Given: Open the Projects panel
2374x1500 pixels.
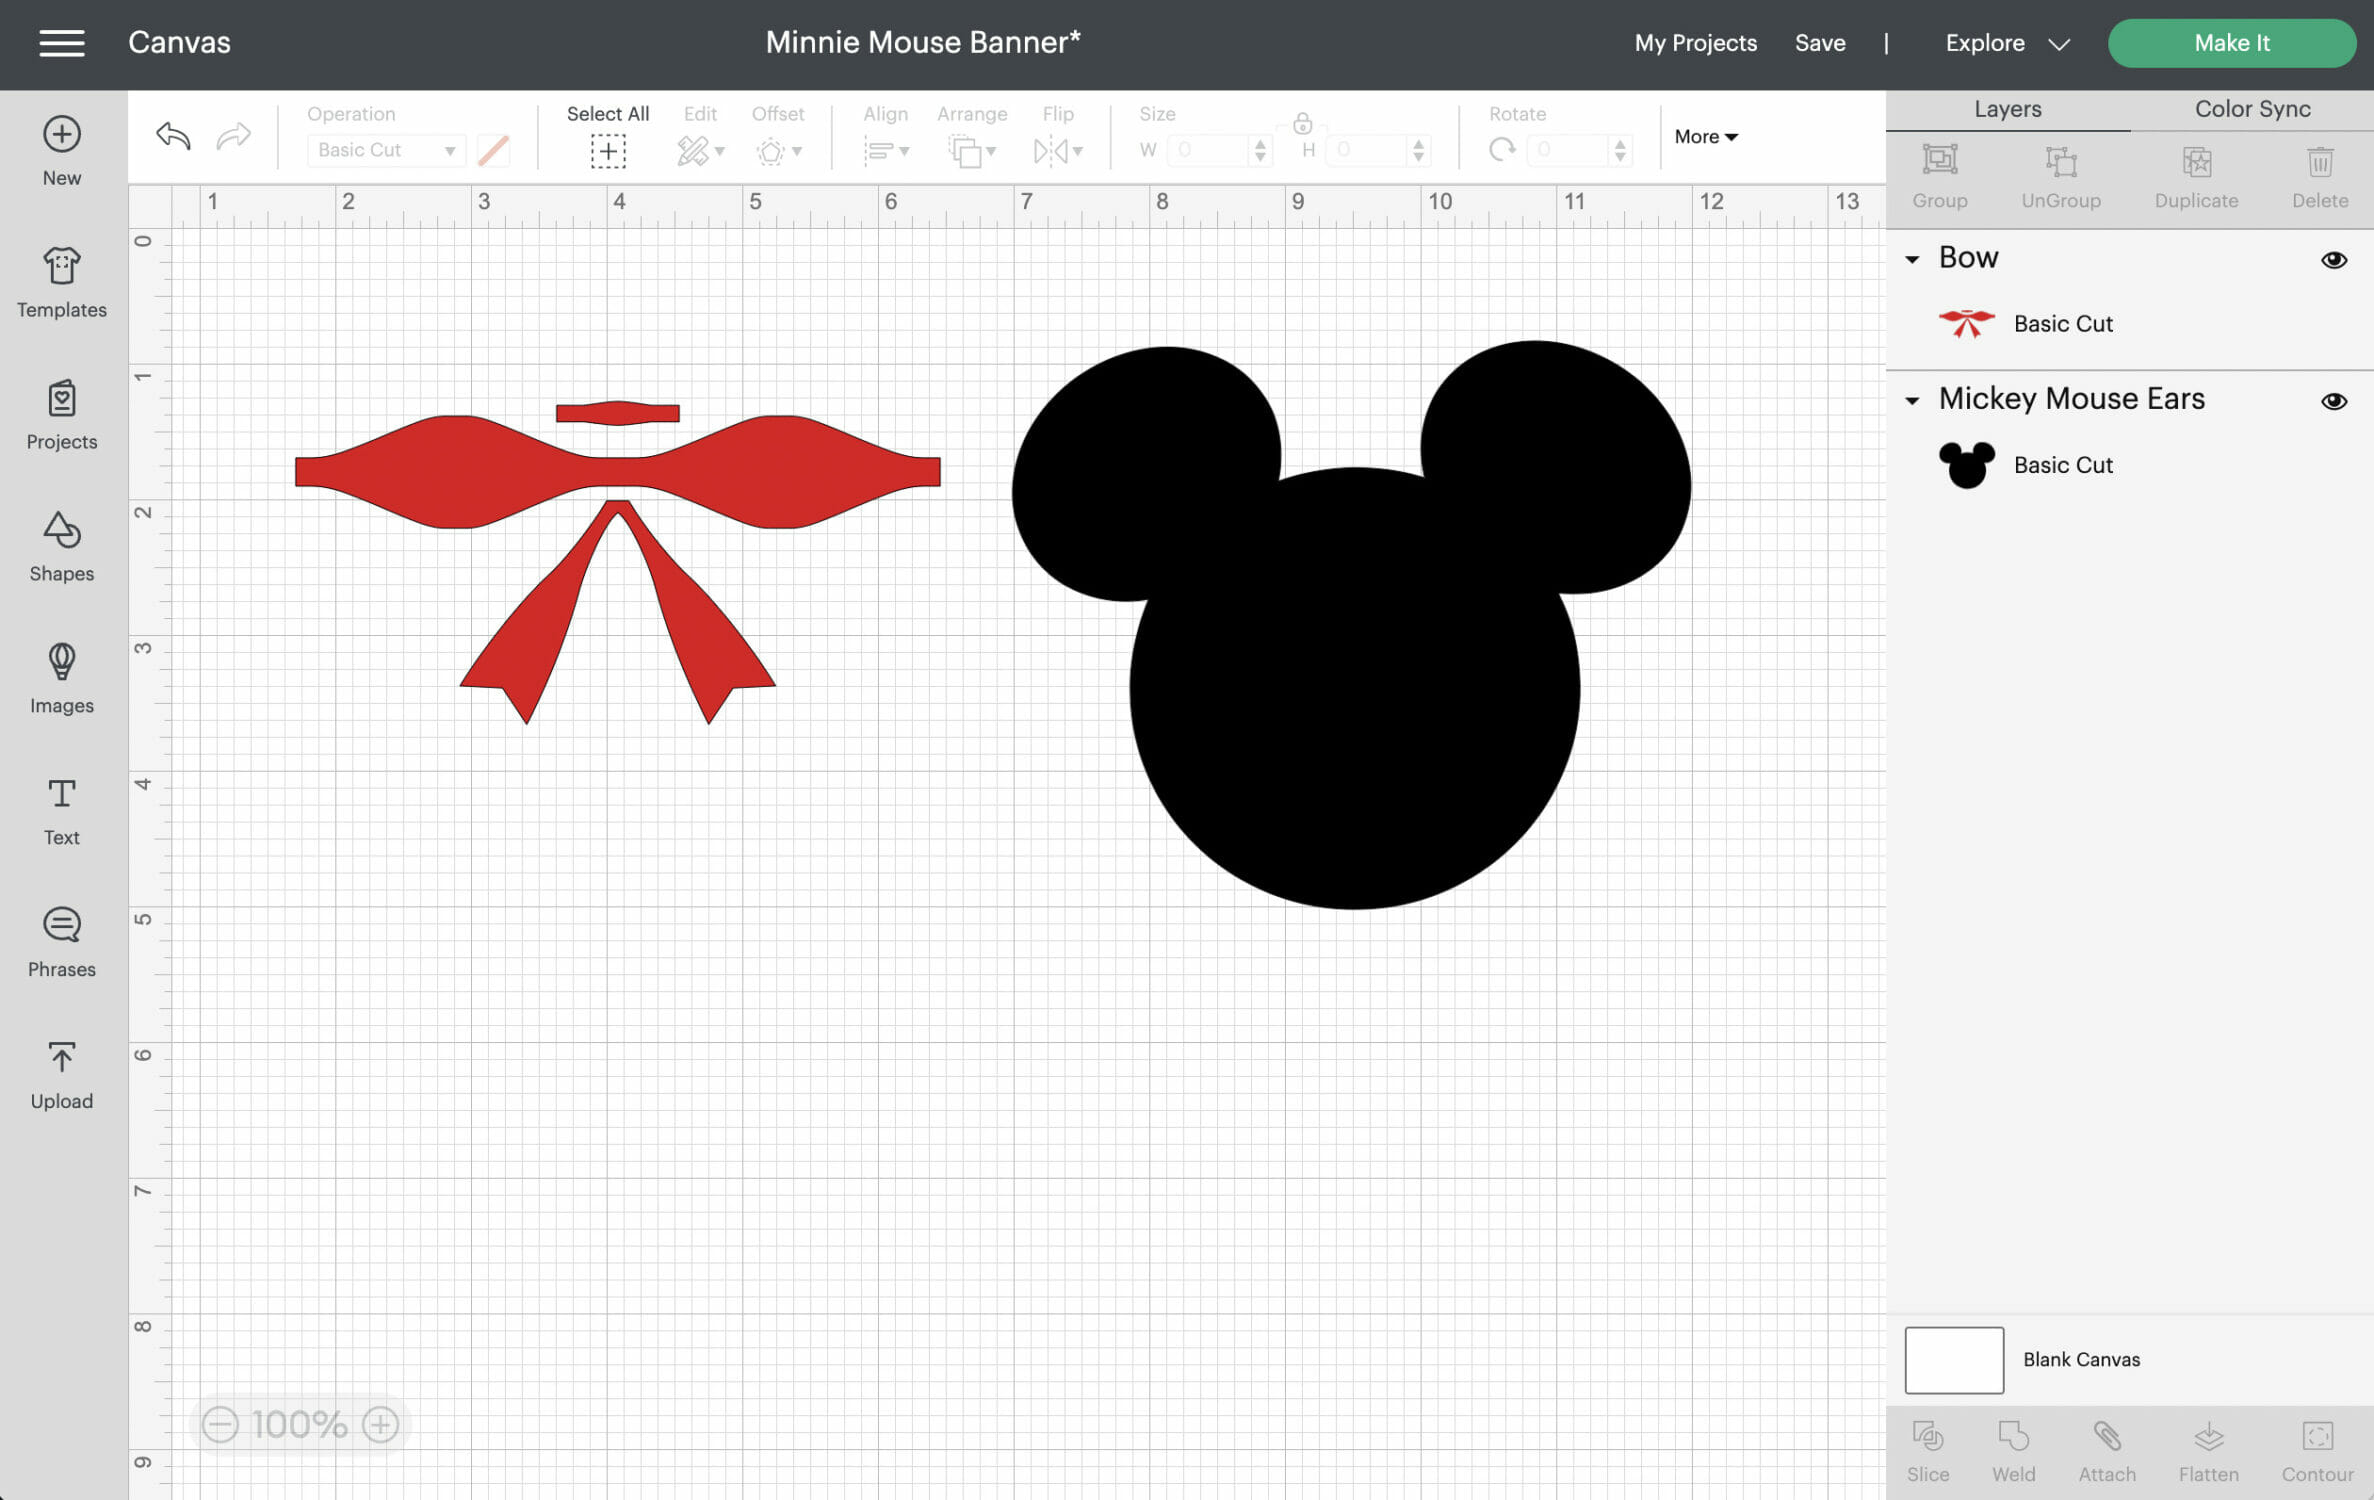Looking at the screenshot, I should [x=62, y=415].
